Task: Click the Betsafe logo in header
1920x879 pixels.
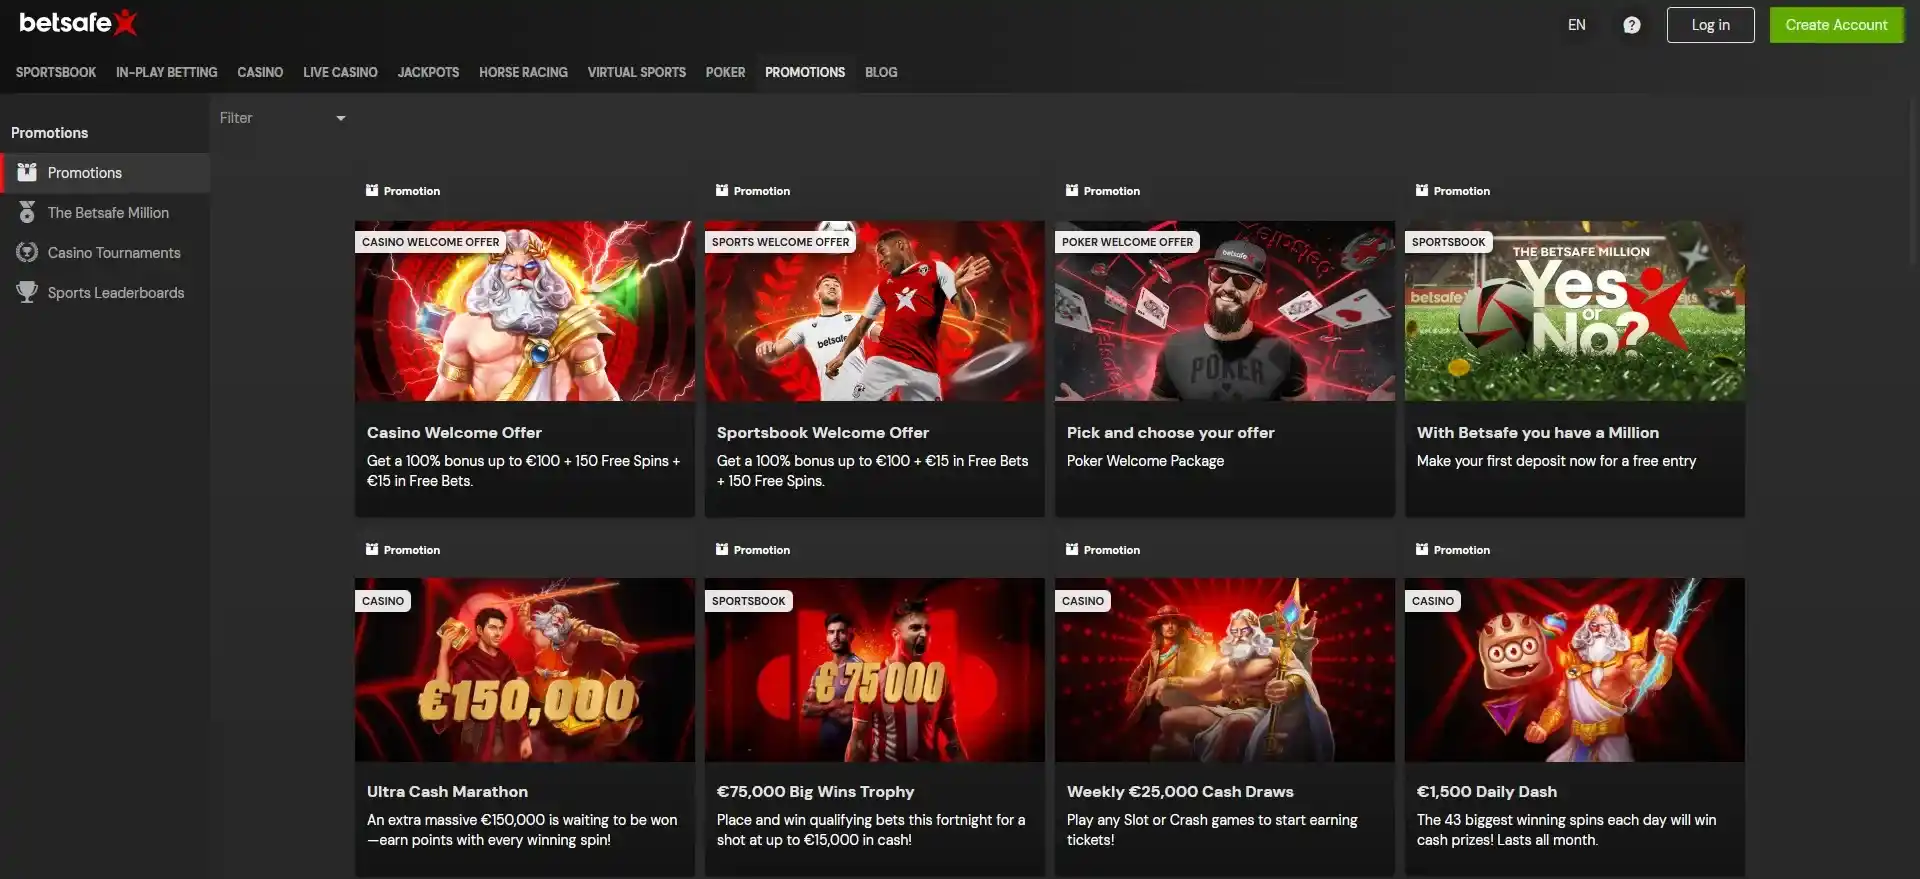Action: 78,23
